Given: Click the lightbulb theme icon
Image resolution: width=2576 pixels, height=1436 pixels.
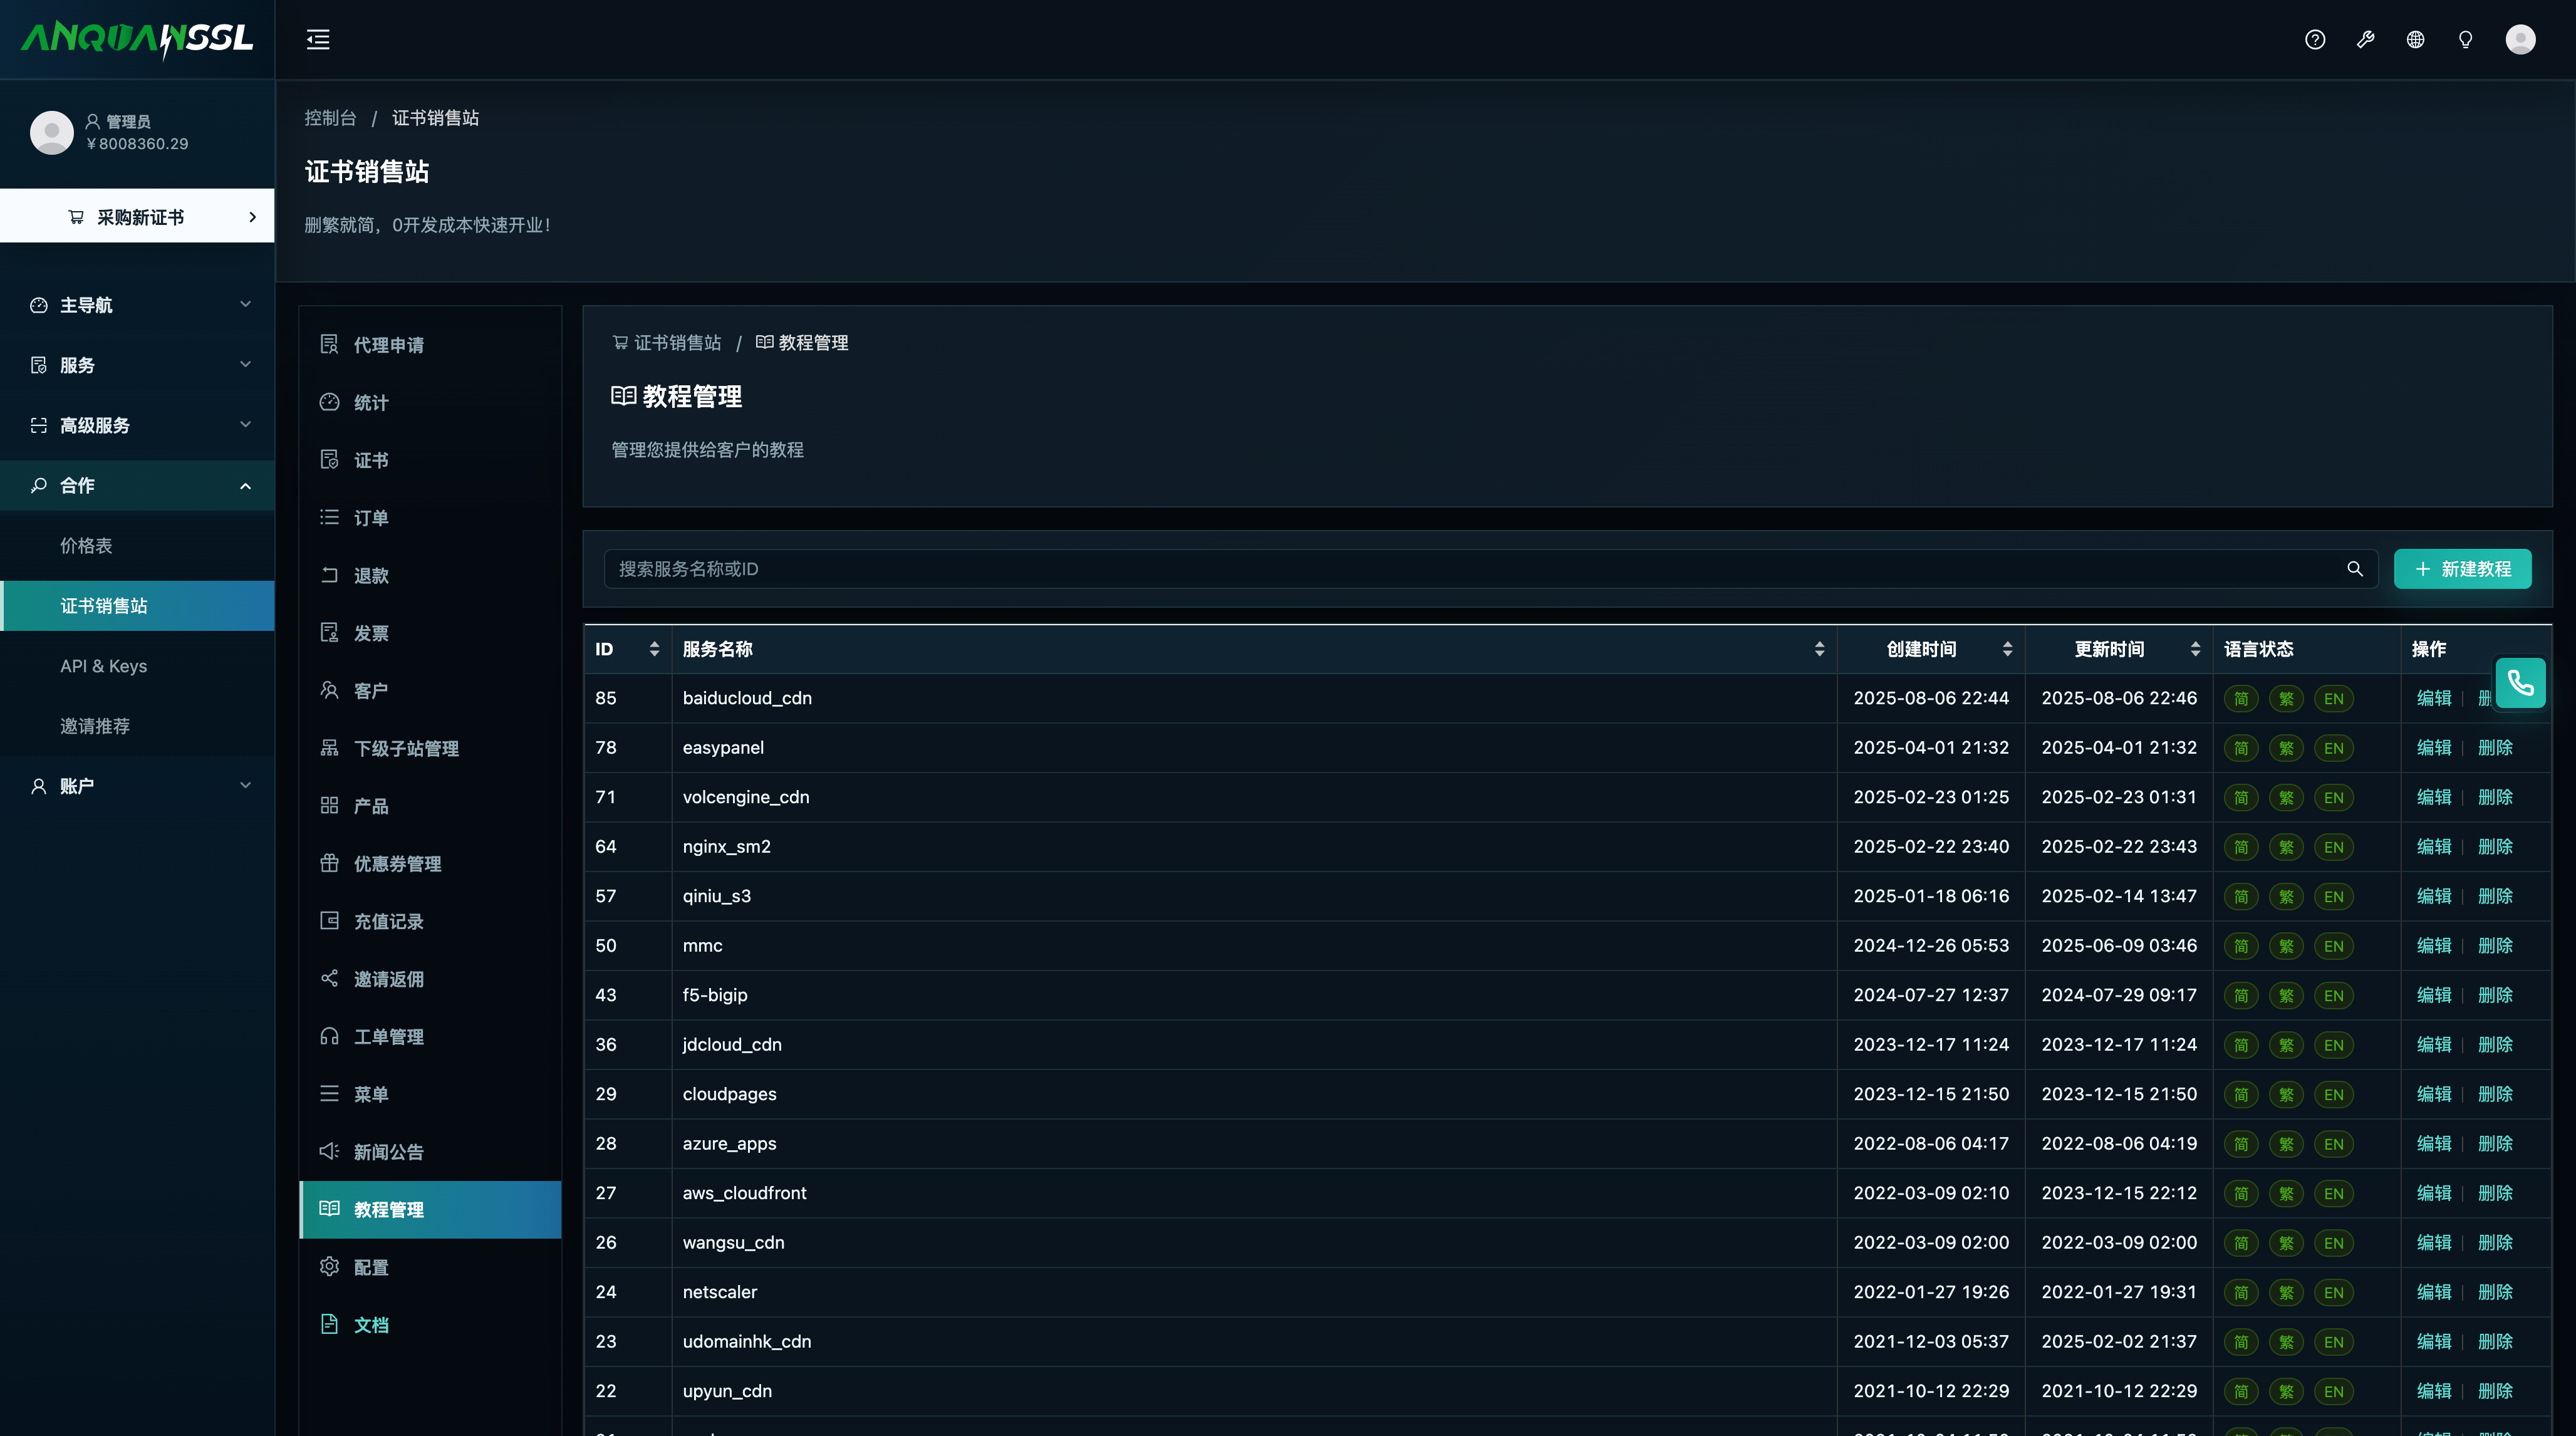Looking at the screenshot, I should 2465,39.
